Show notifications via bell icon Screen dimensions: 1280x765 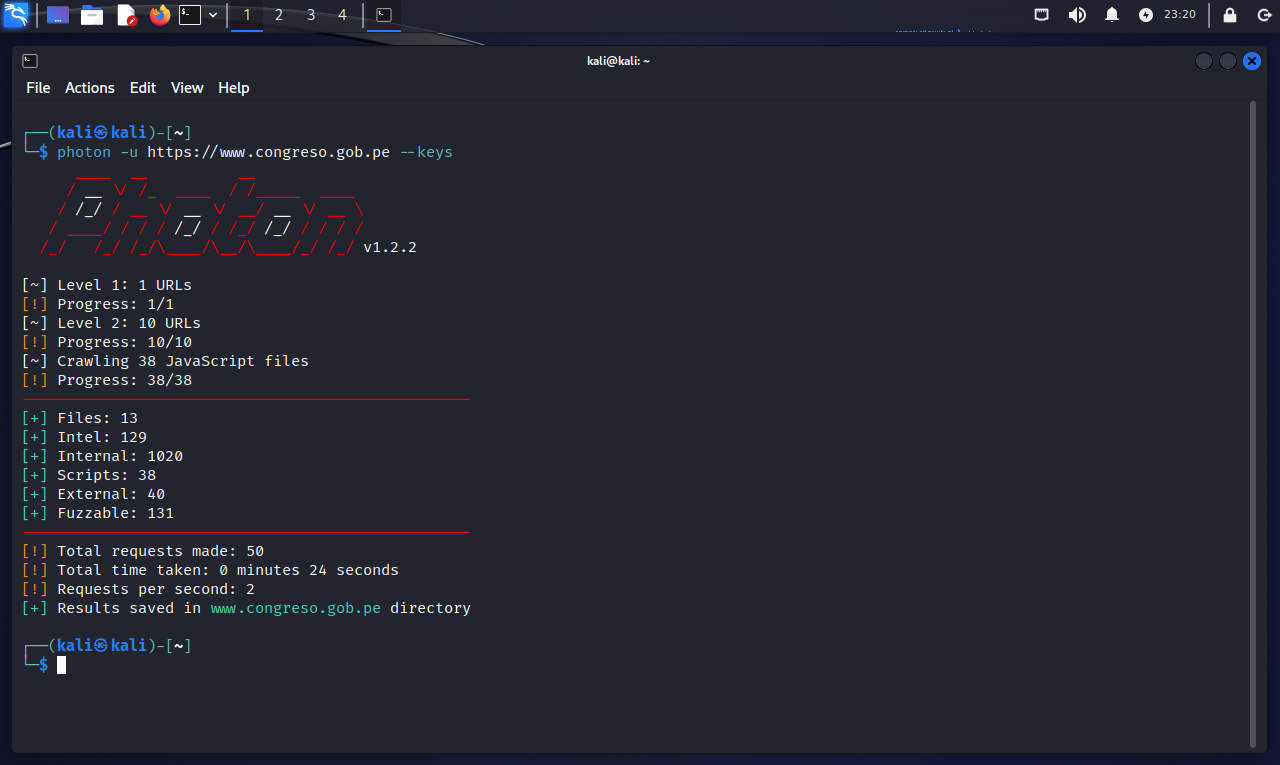pos(1112,15)
